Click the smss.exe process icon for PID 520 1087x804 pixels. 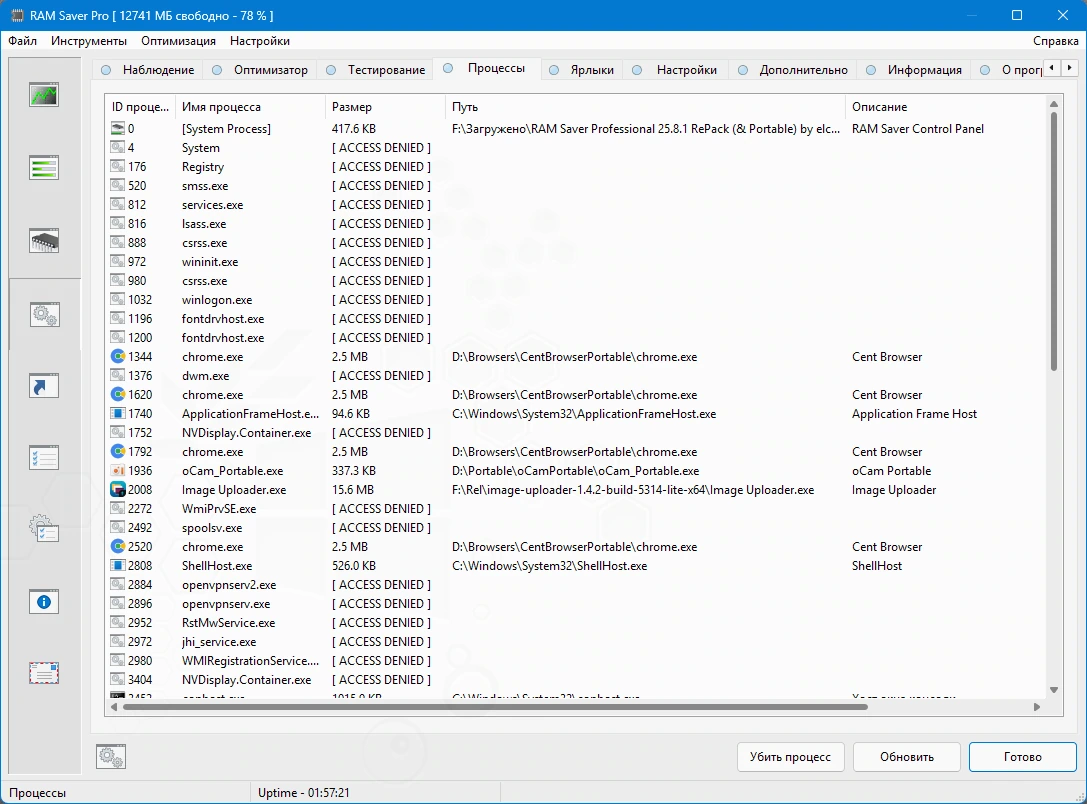[118, 186]
